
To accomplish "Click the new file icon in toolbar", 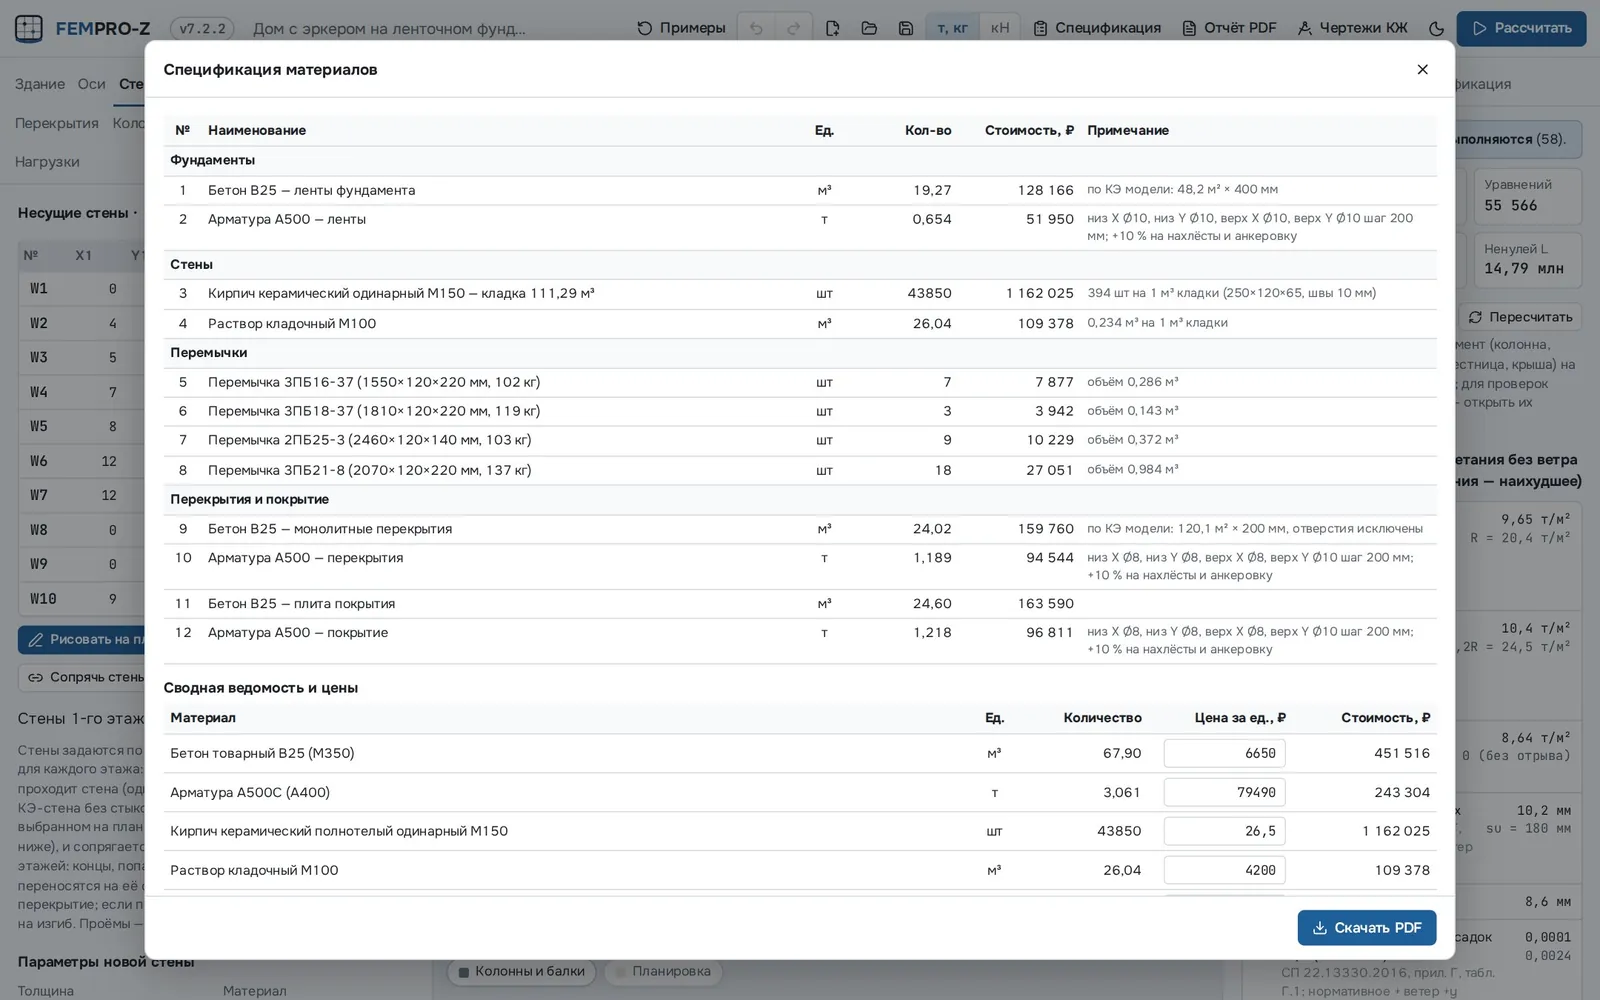I will pos(832,28).
